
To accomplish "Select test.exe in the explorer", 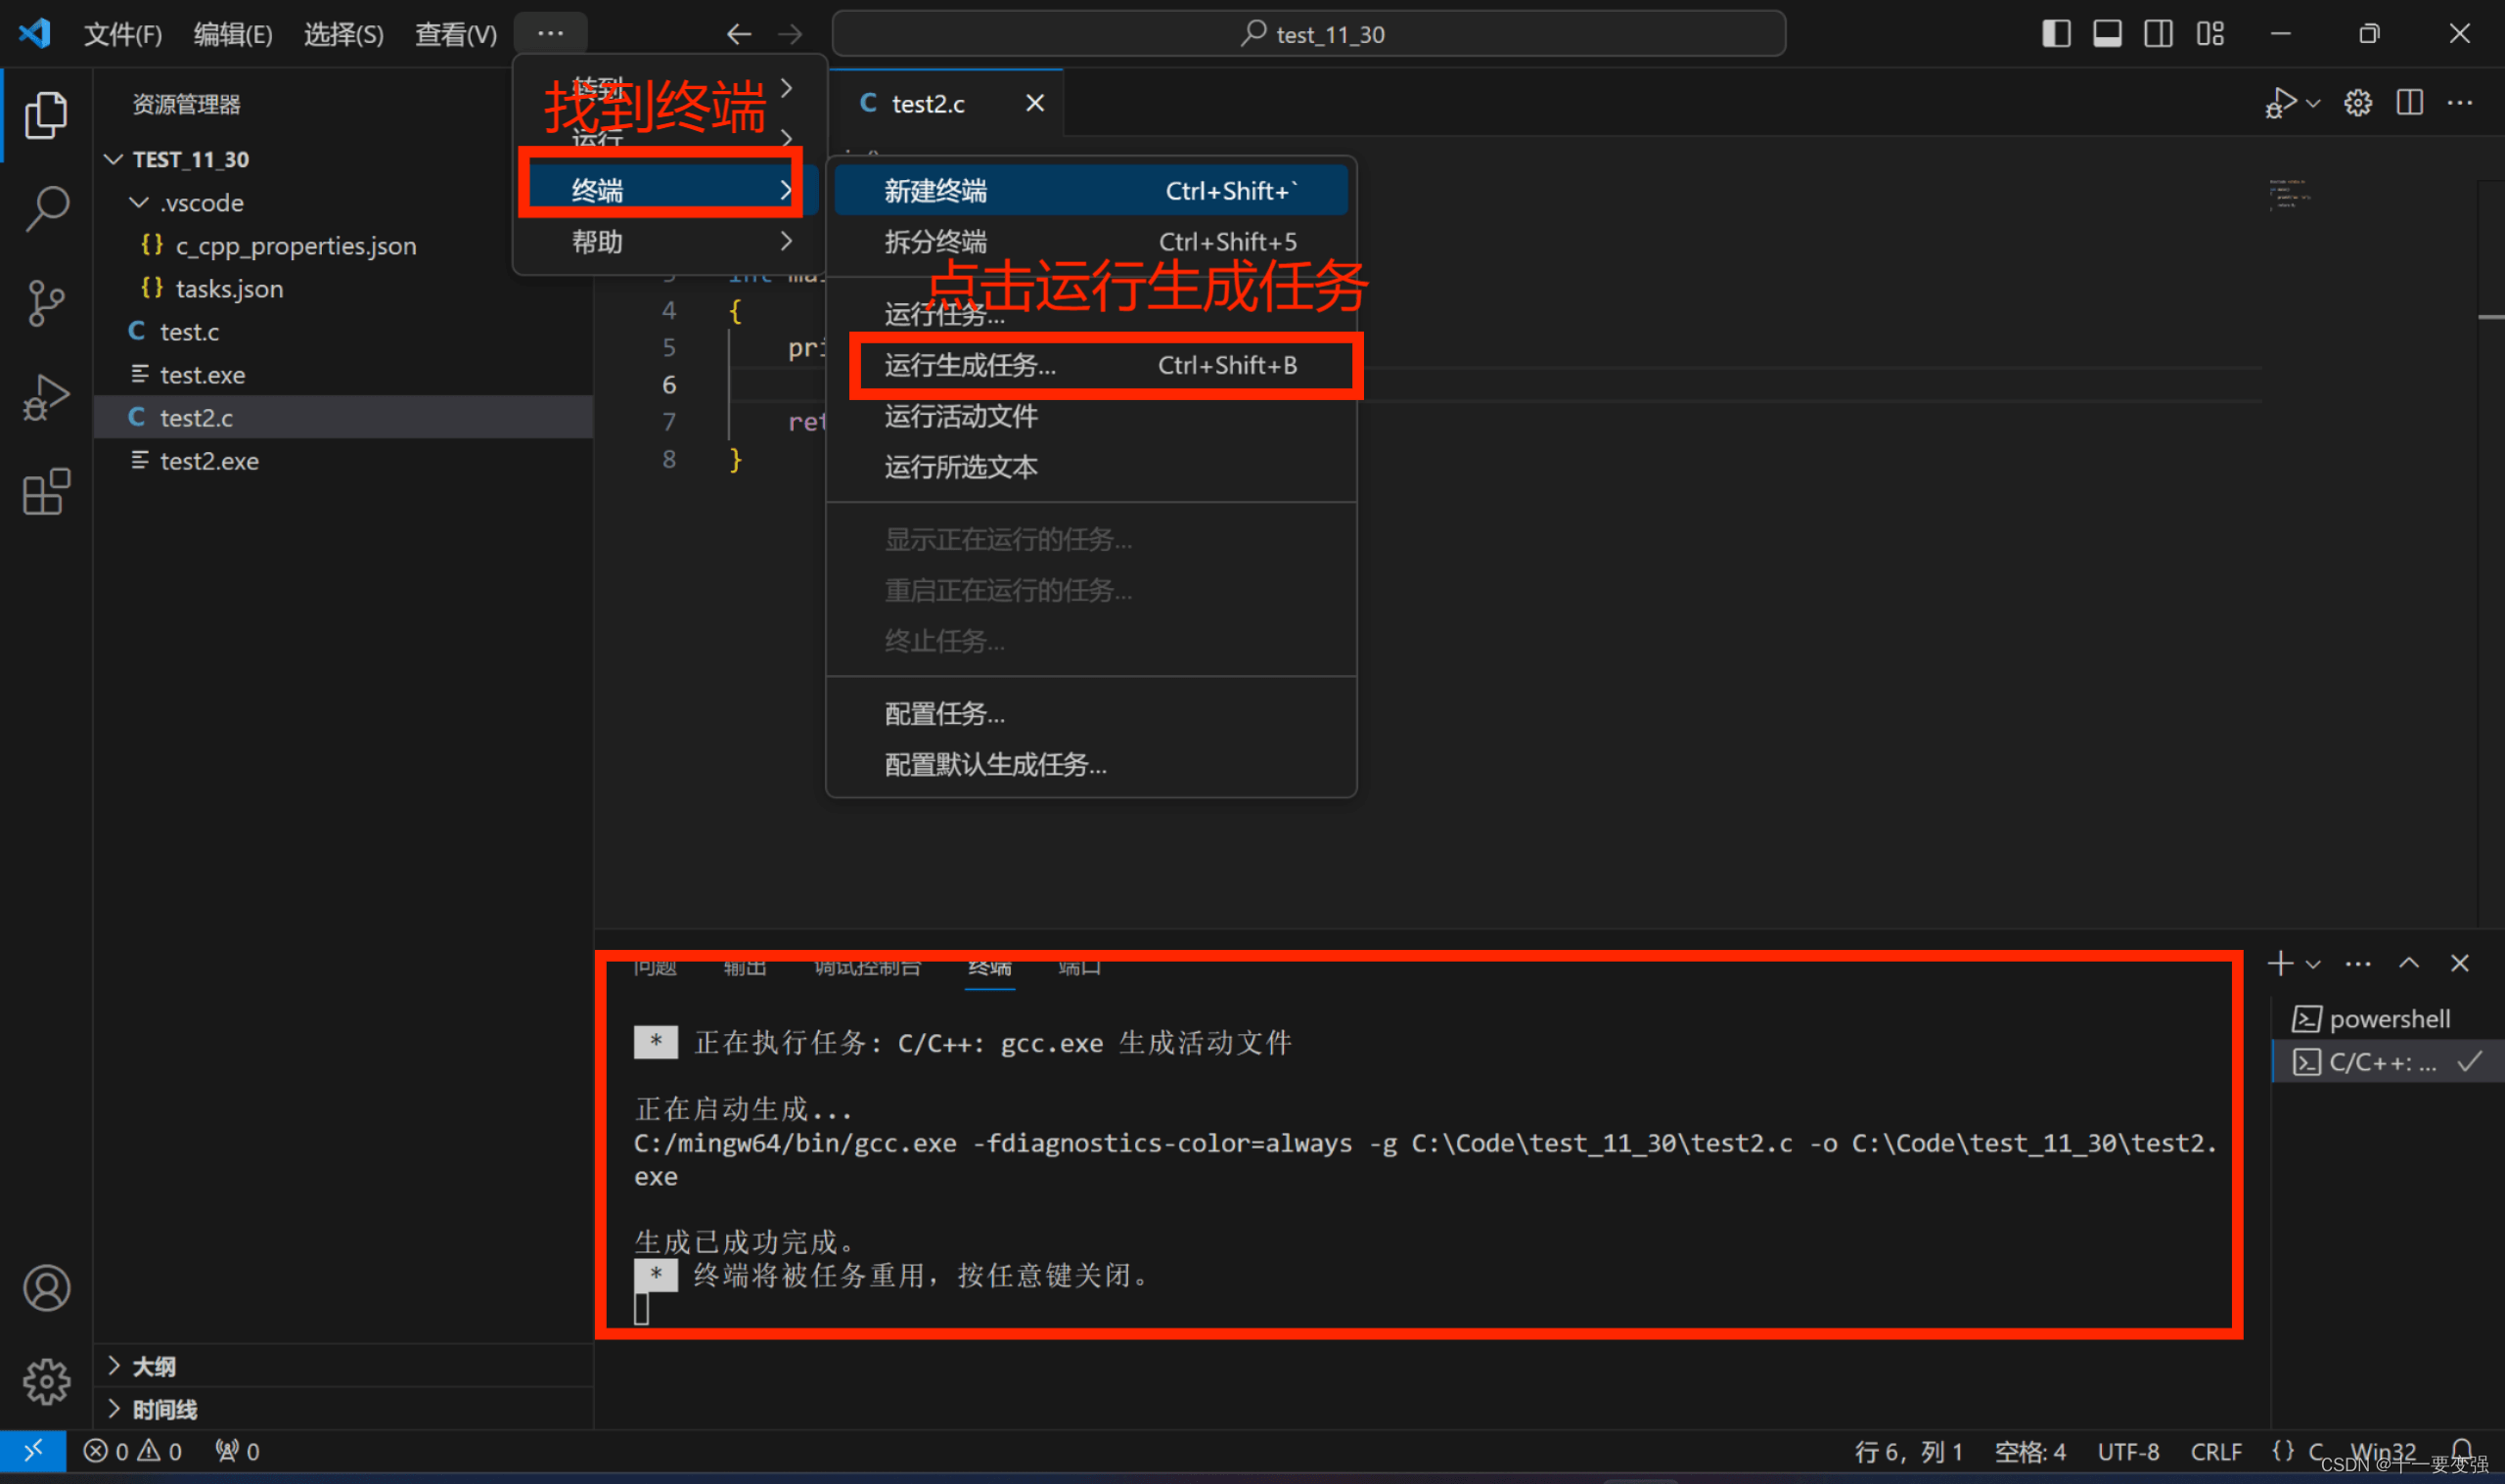I will click(x=343, y=375).
